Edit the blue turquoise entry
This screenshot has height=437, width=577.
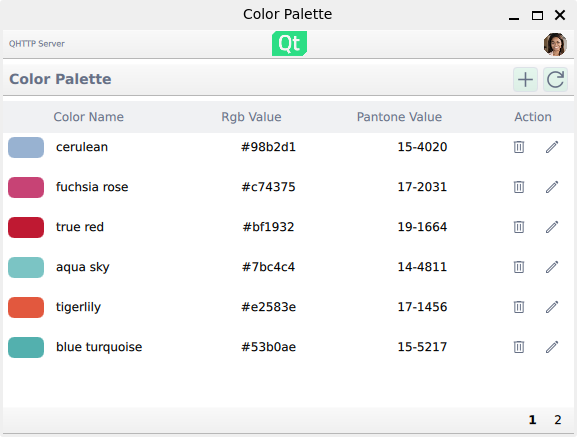click(552, 347)
